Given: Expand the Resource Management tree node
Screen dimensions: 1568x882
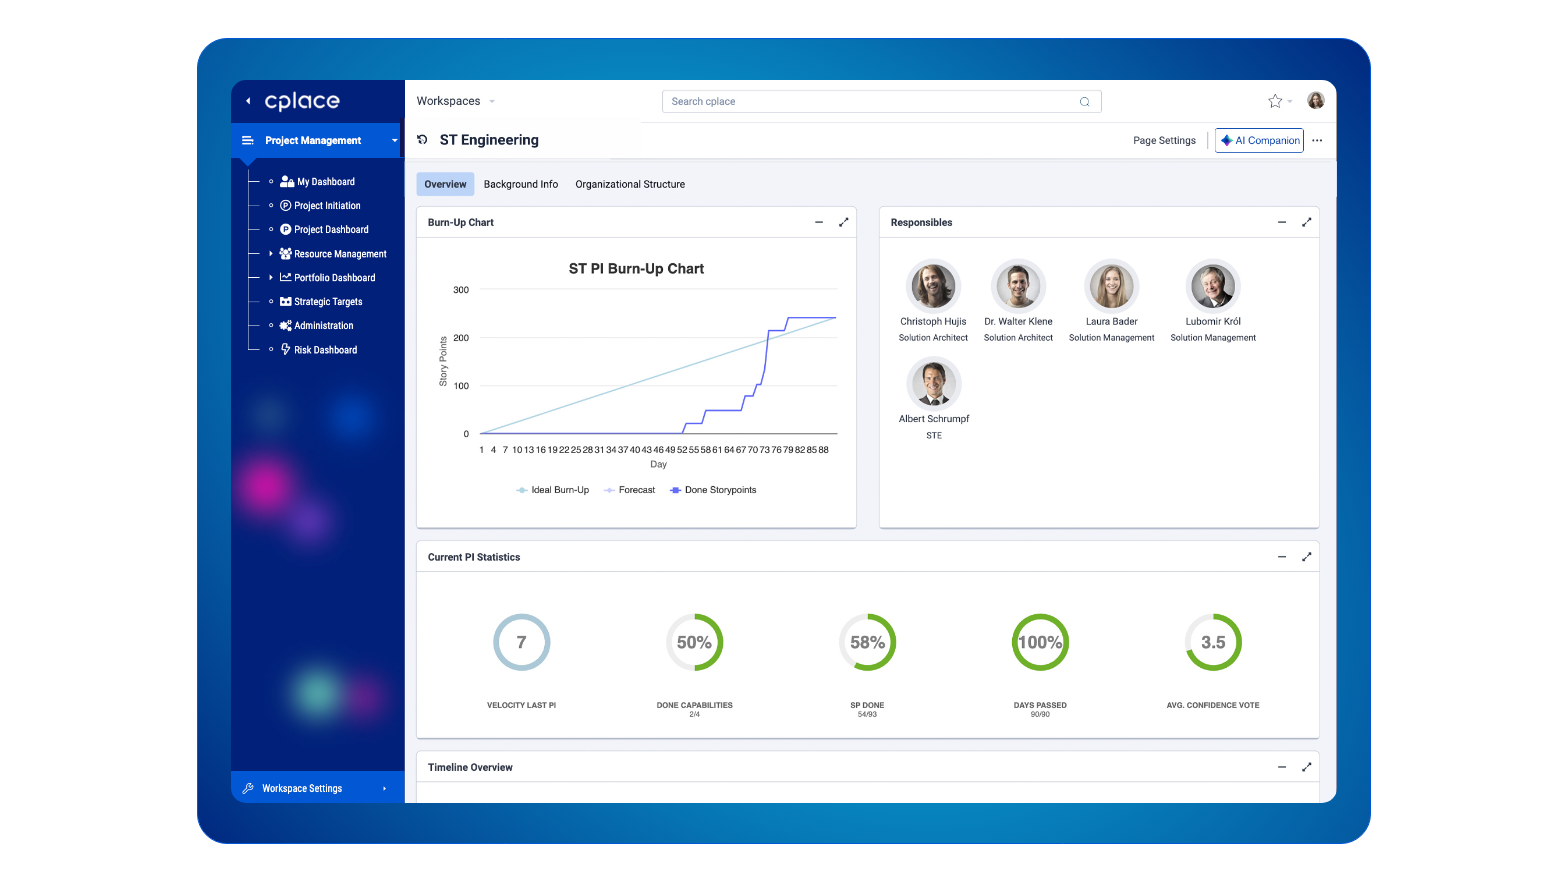Looking at the screenshot, I should [x=271, y=254].
